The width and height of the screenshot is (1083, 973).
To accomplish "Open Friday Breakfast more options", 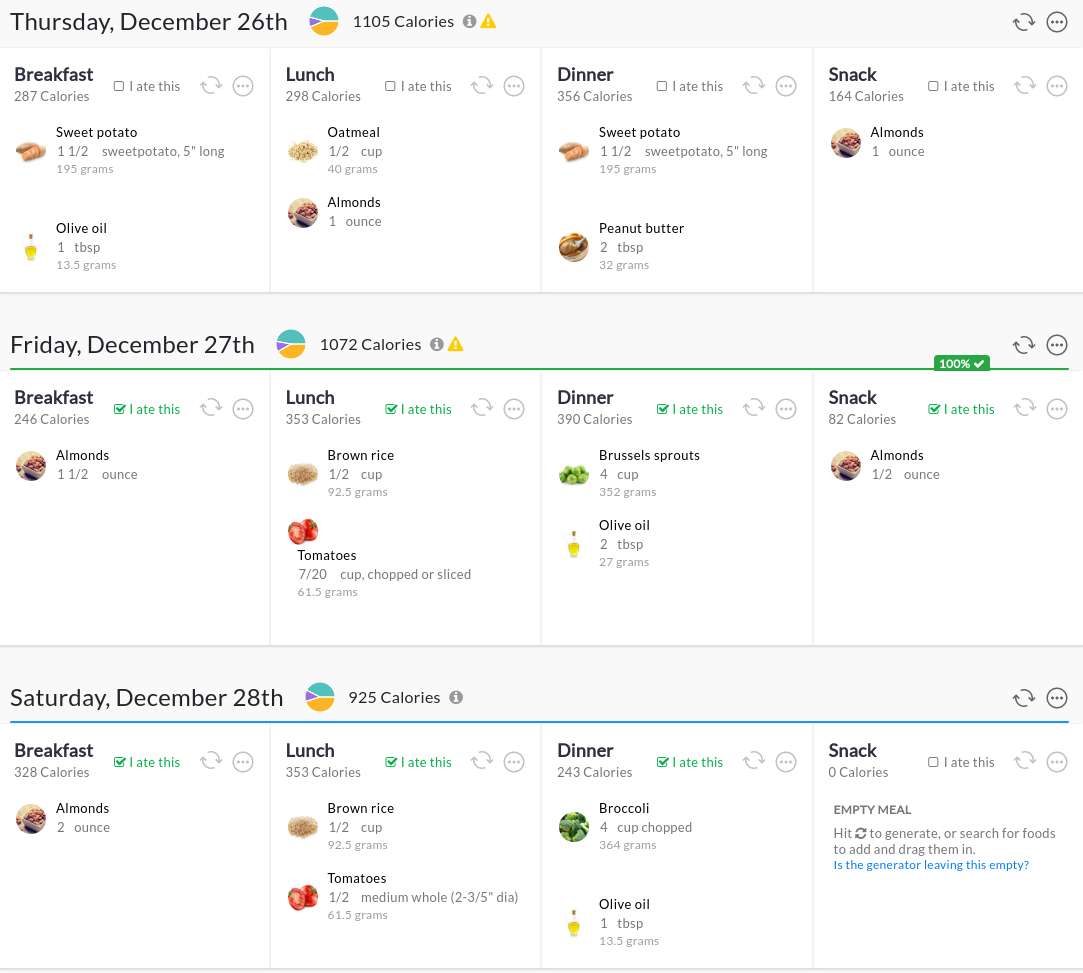I will click(242, 410).
